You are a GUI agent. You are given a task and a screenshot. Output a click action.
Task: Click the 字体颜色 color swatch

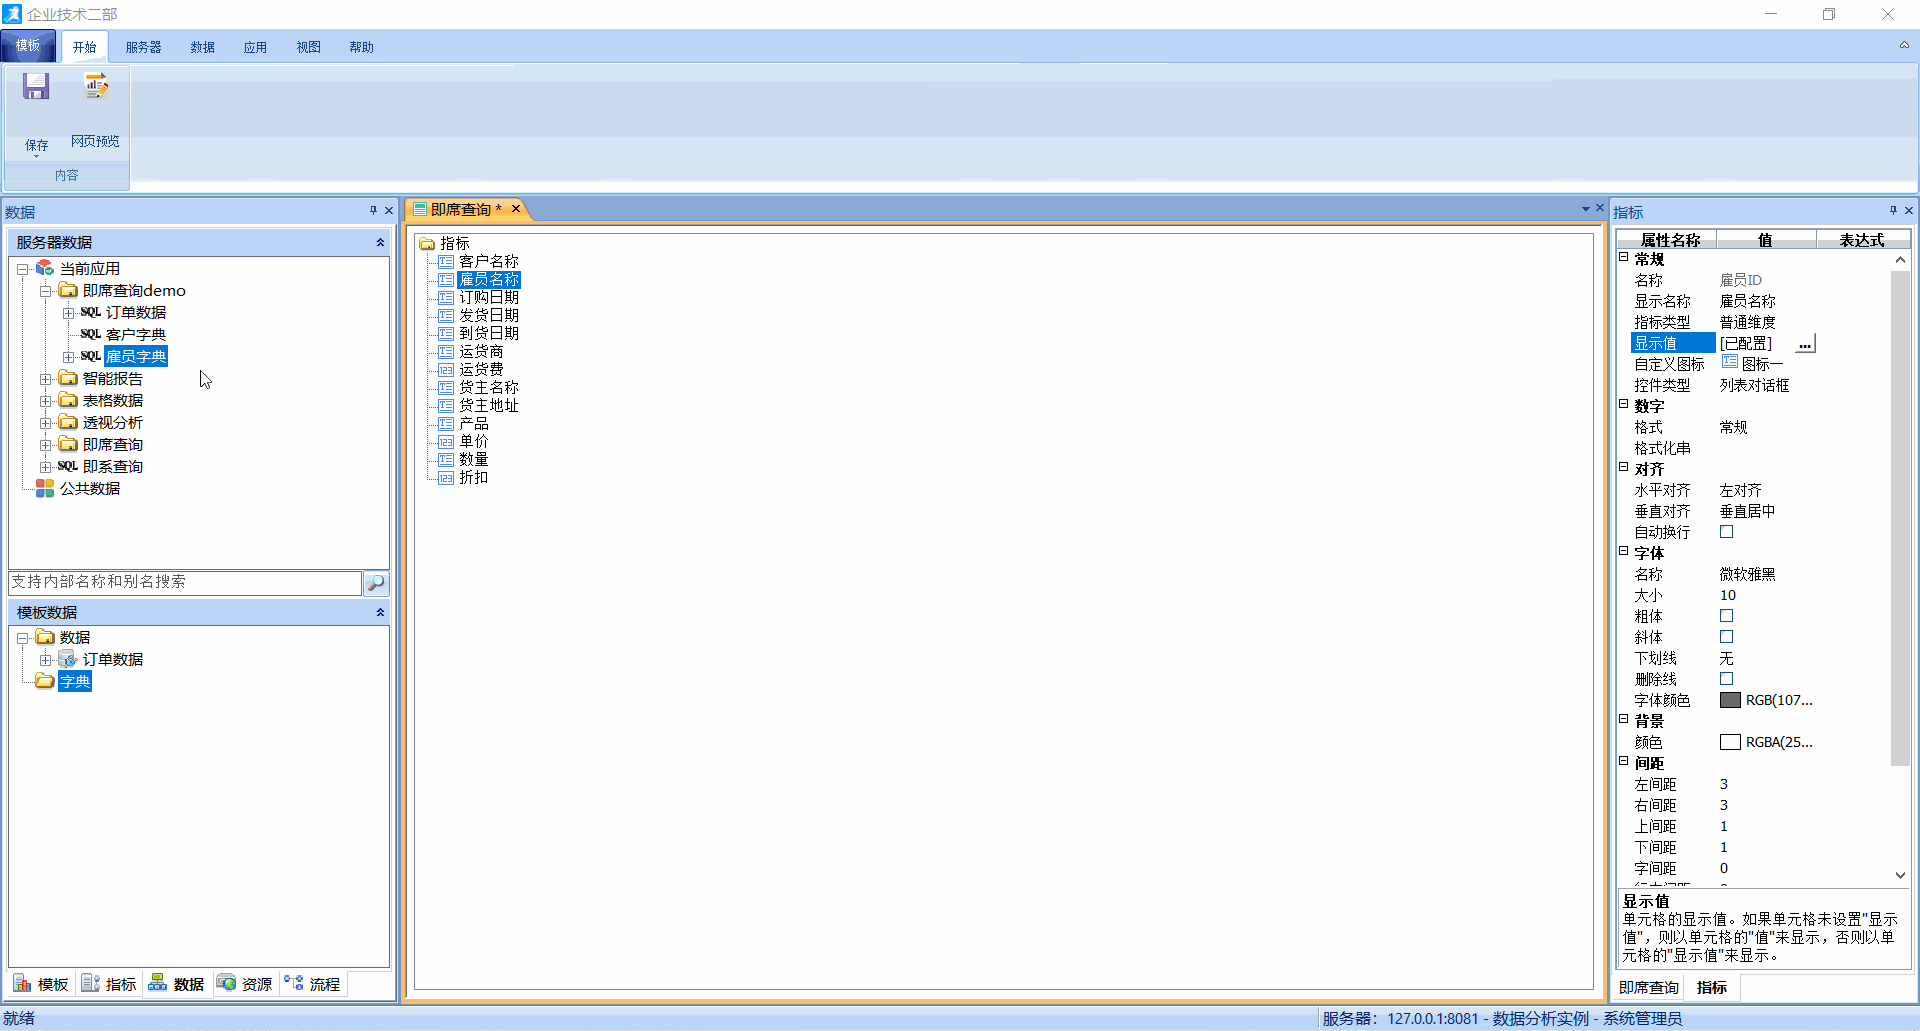[x=1730, y=700]
